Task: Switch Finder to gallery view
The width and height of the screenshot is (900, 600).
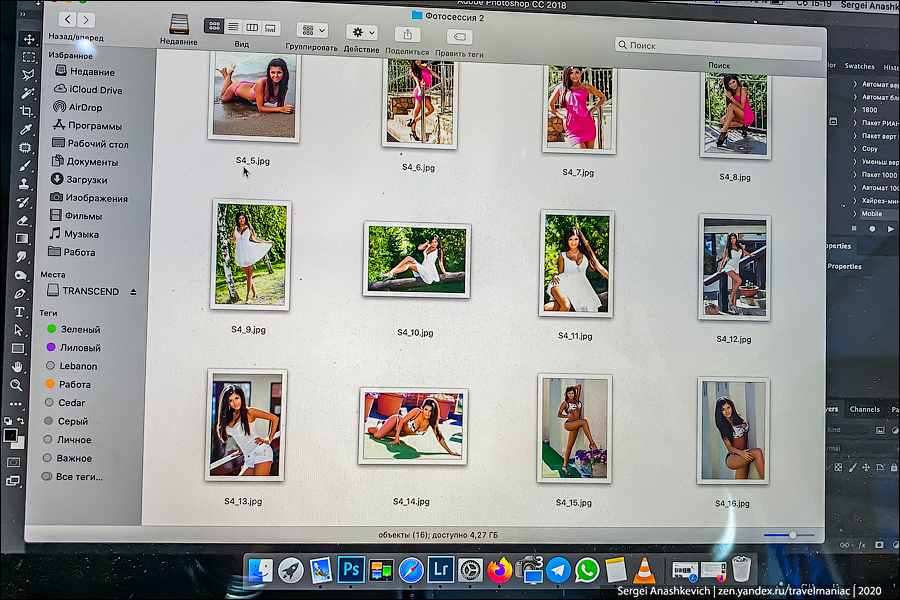Action: click(270, 28)
